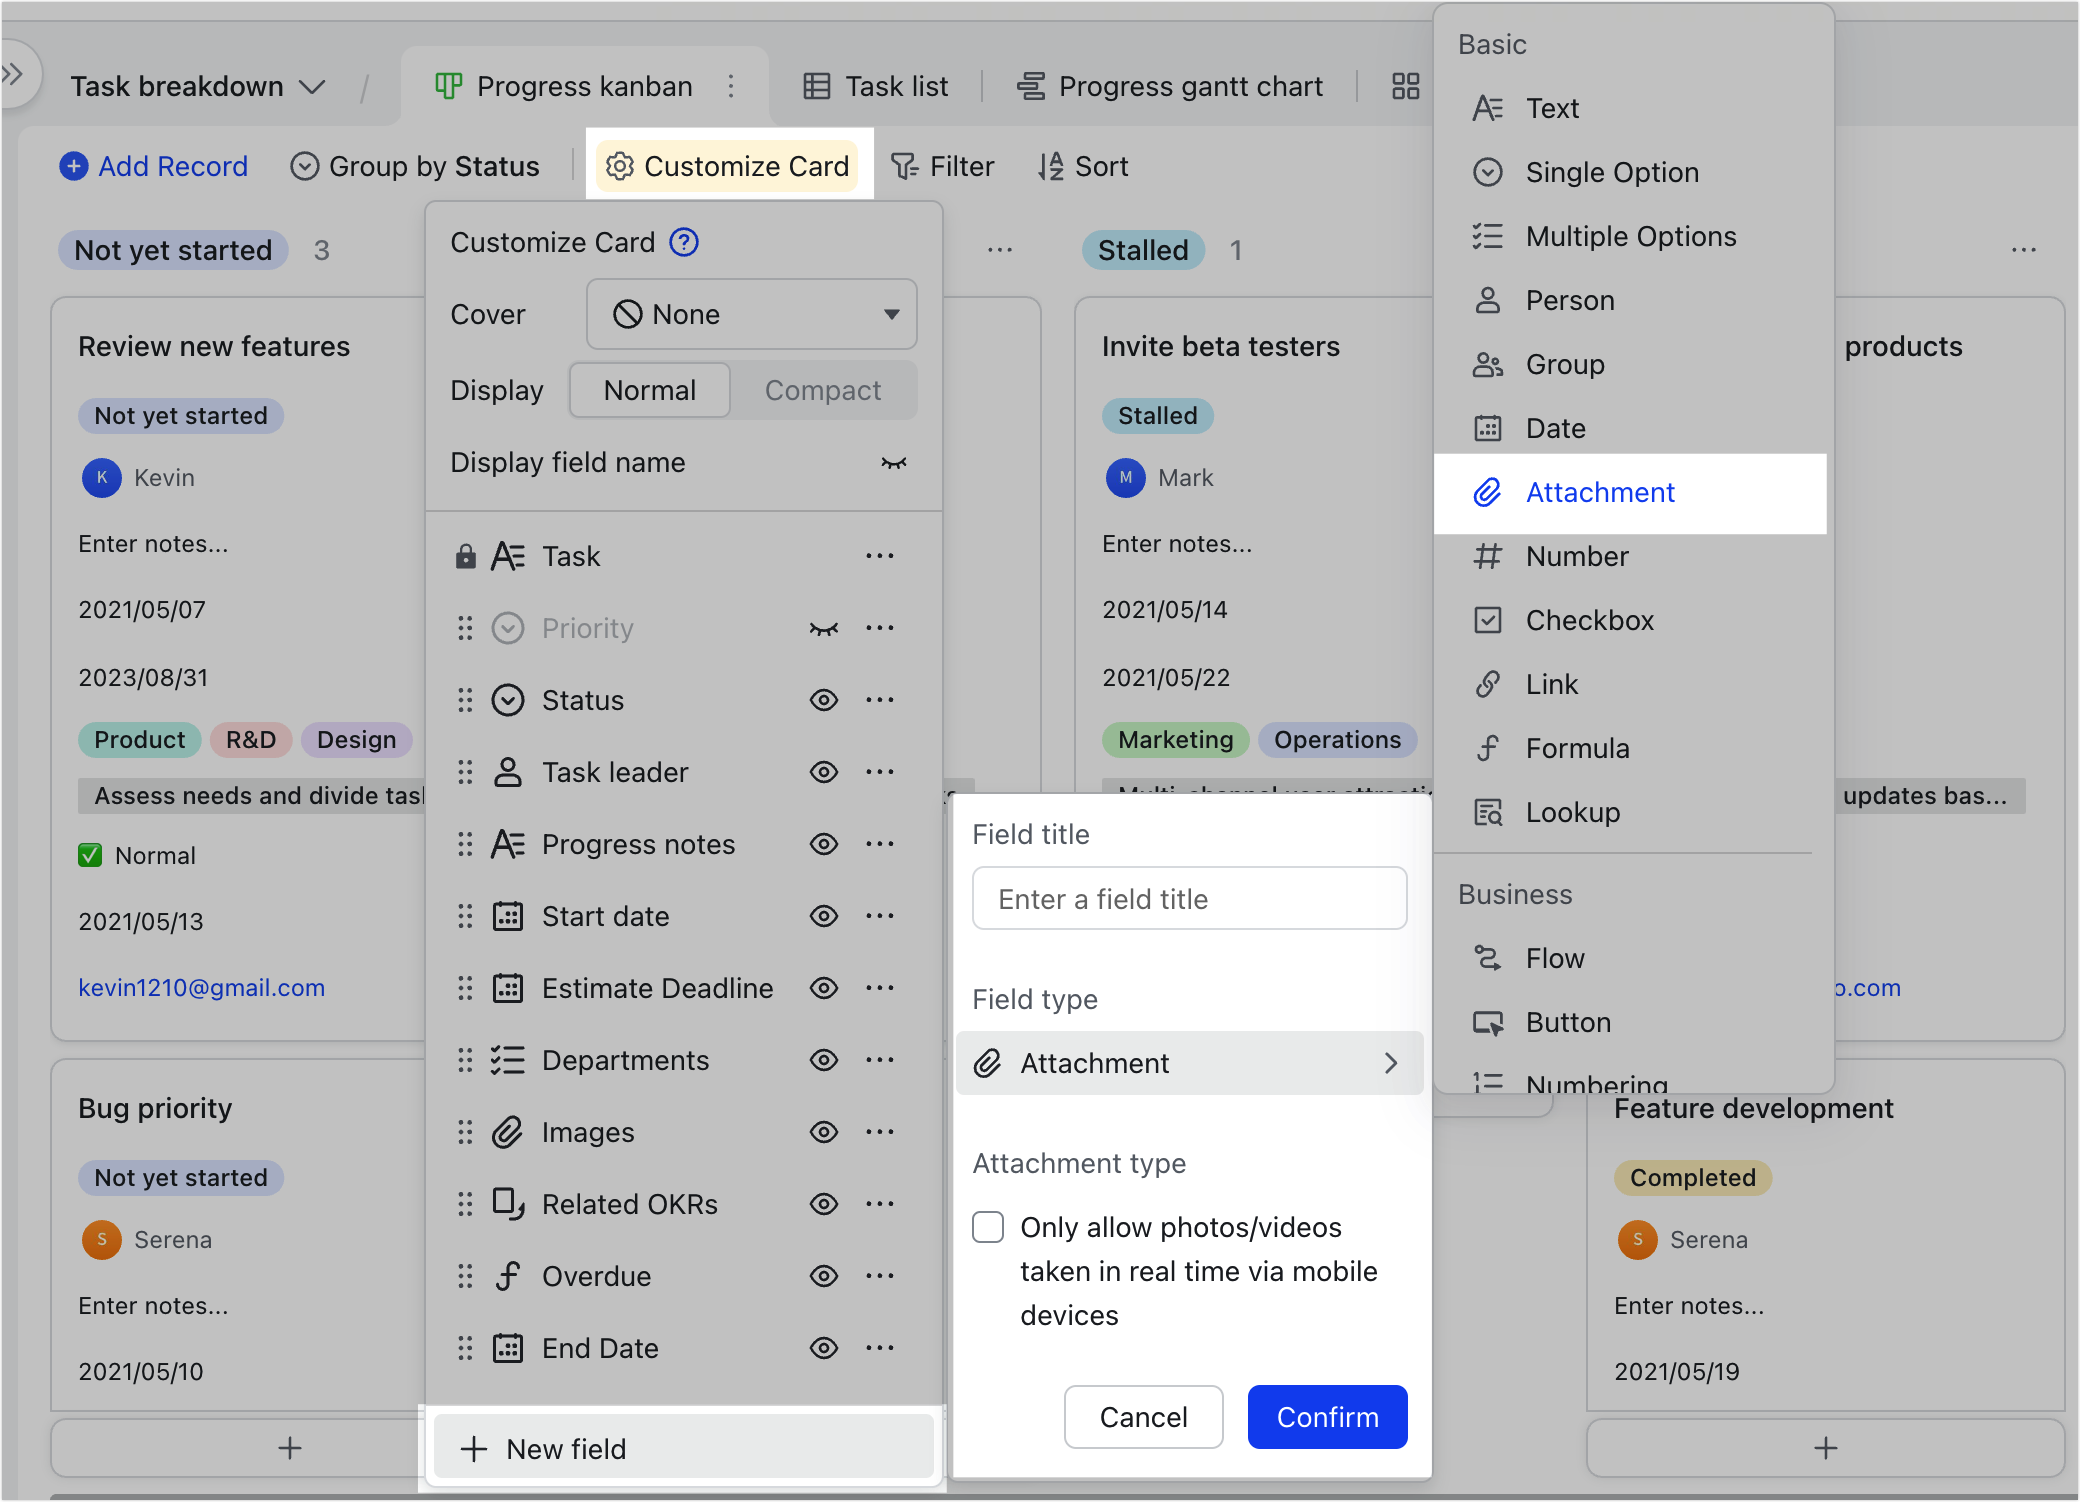Enable photos/videos taken in real time checkbox
Viewport: 2080px width, 1502px height.
point(987,1227)
